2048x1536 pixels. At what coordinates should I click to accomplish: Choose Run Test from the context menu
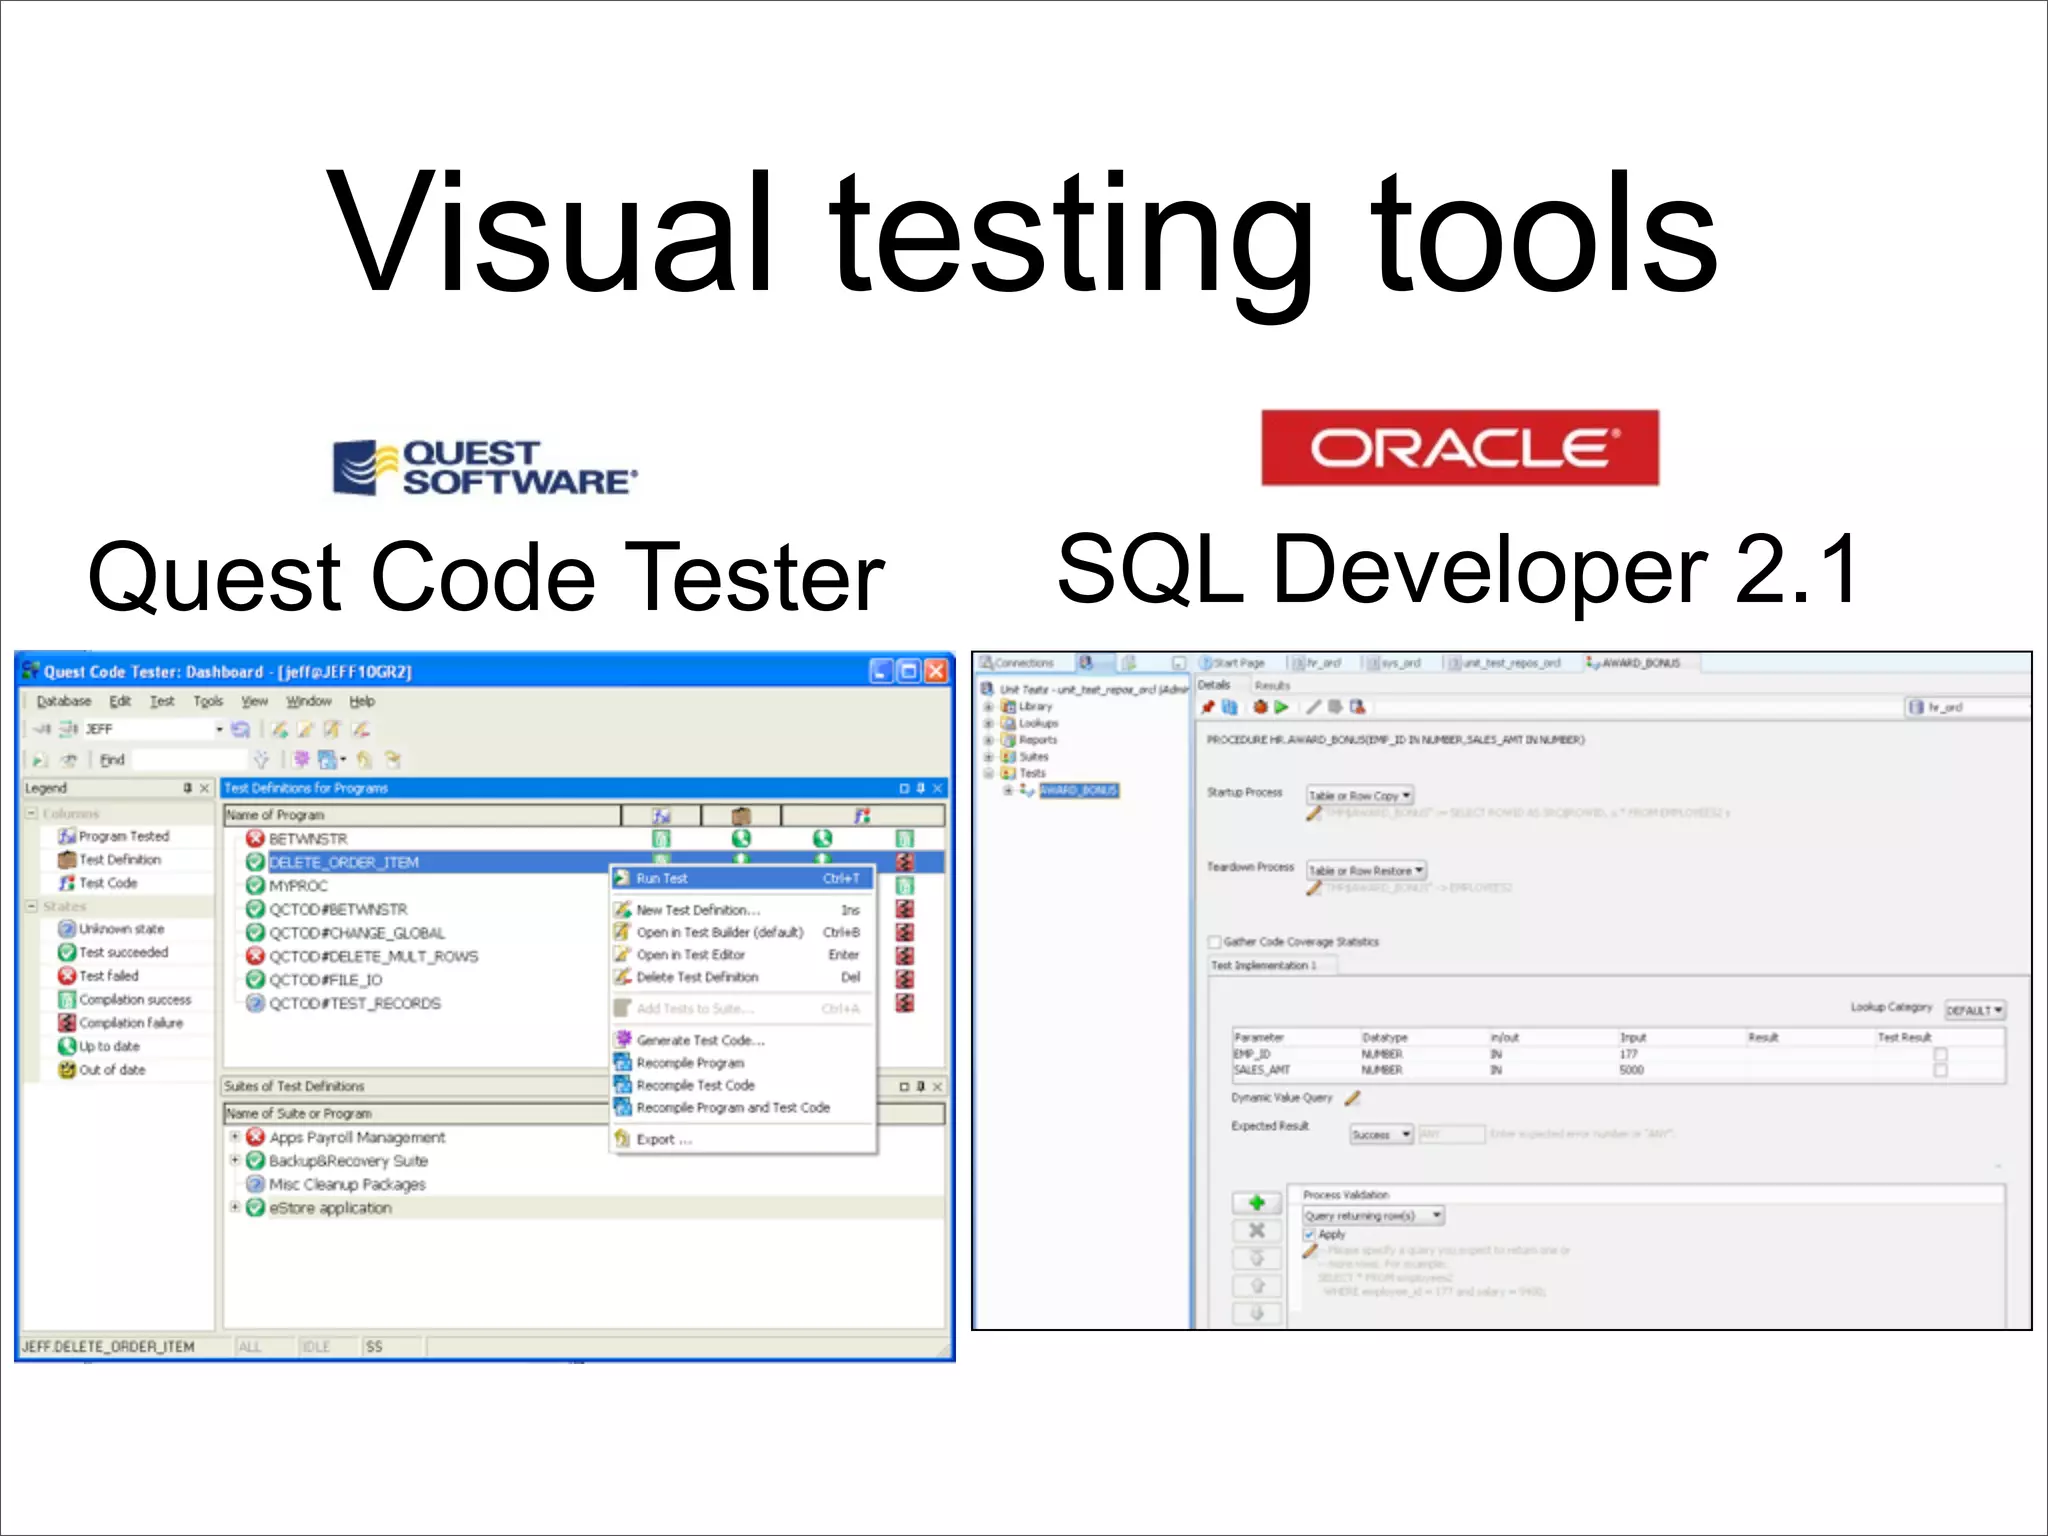[x=662, y=878]
